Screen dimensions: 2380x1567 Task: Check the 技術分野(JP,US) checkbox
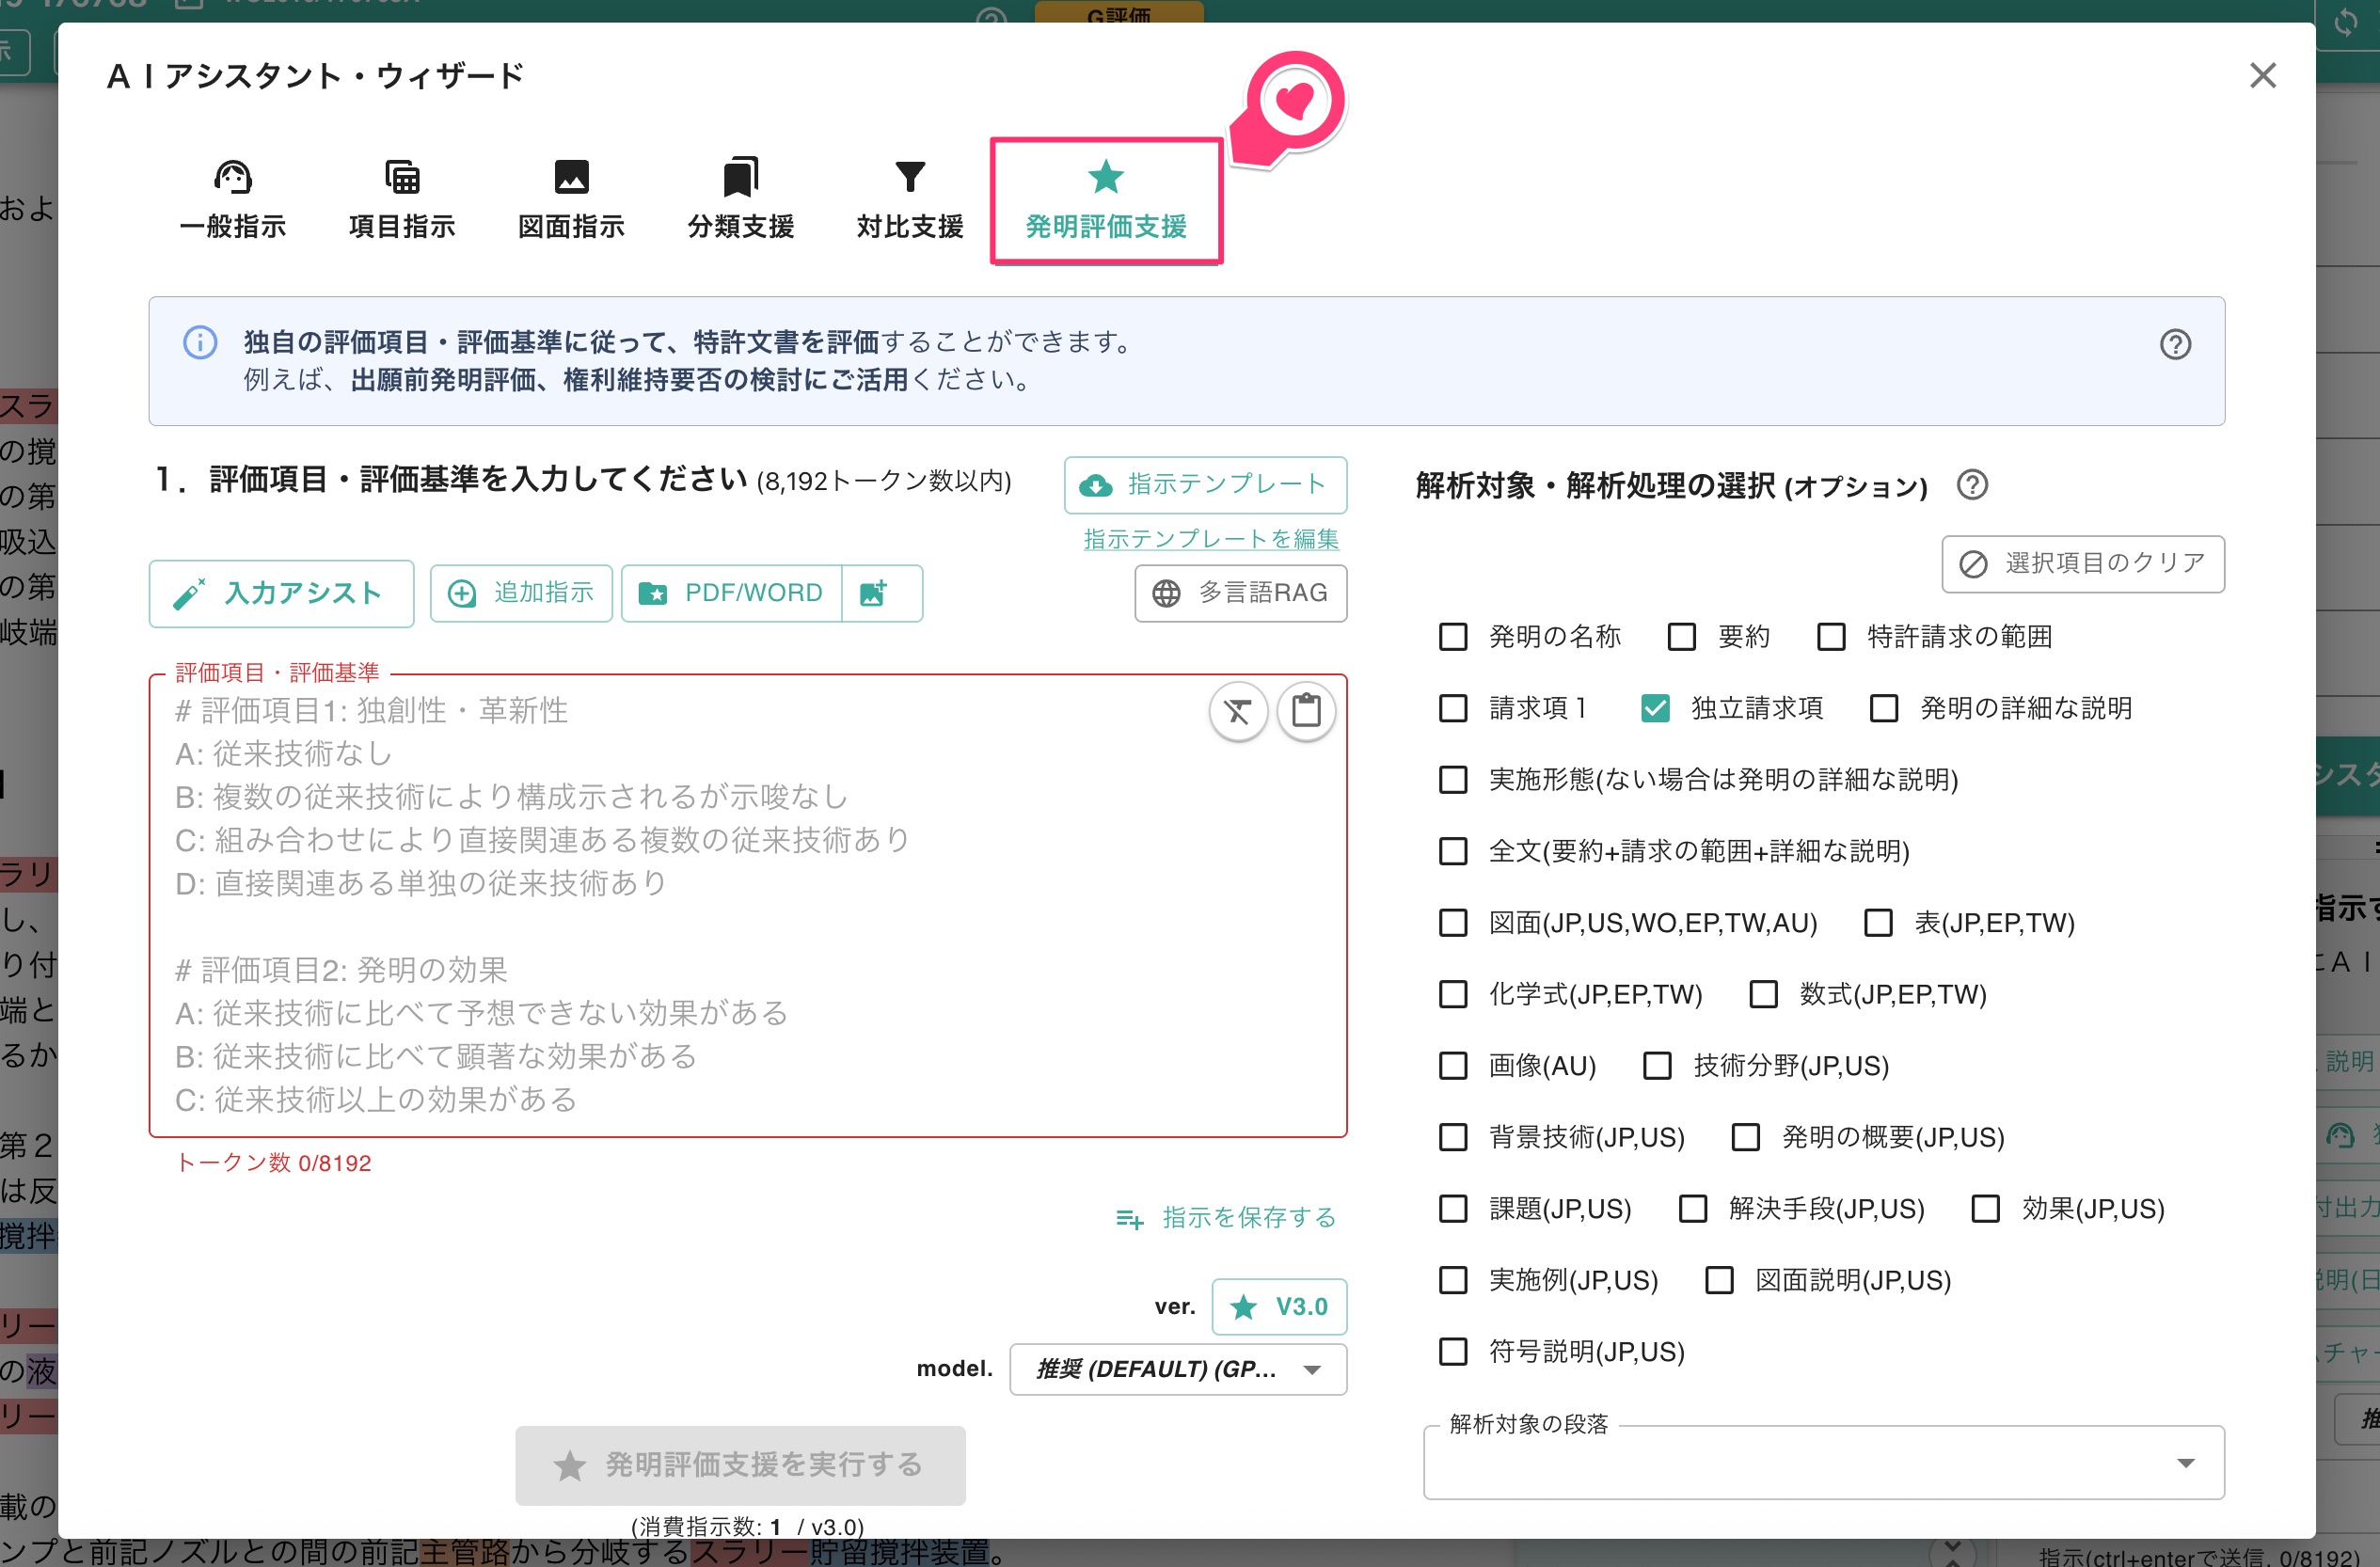(1657, 1066)
